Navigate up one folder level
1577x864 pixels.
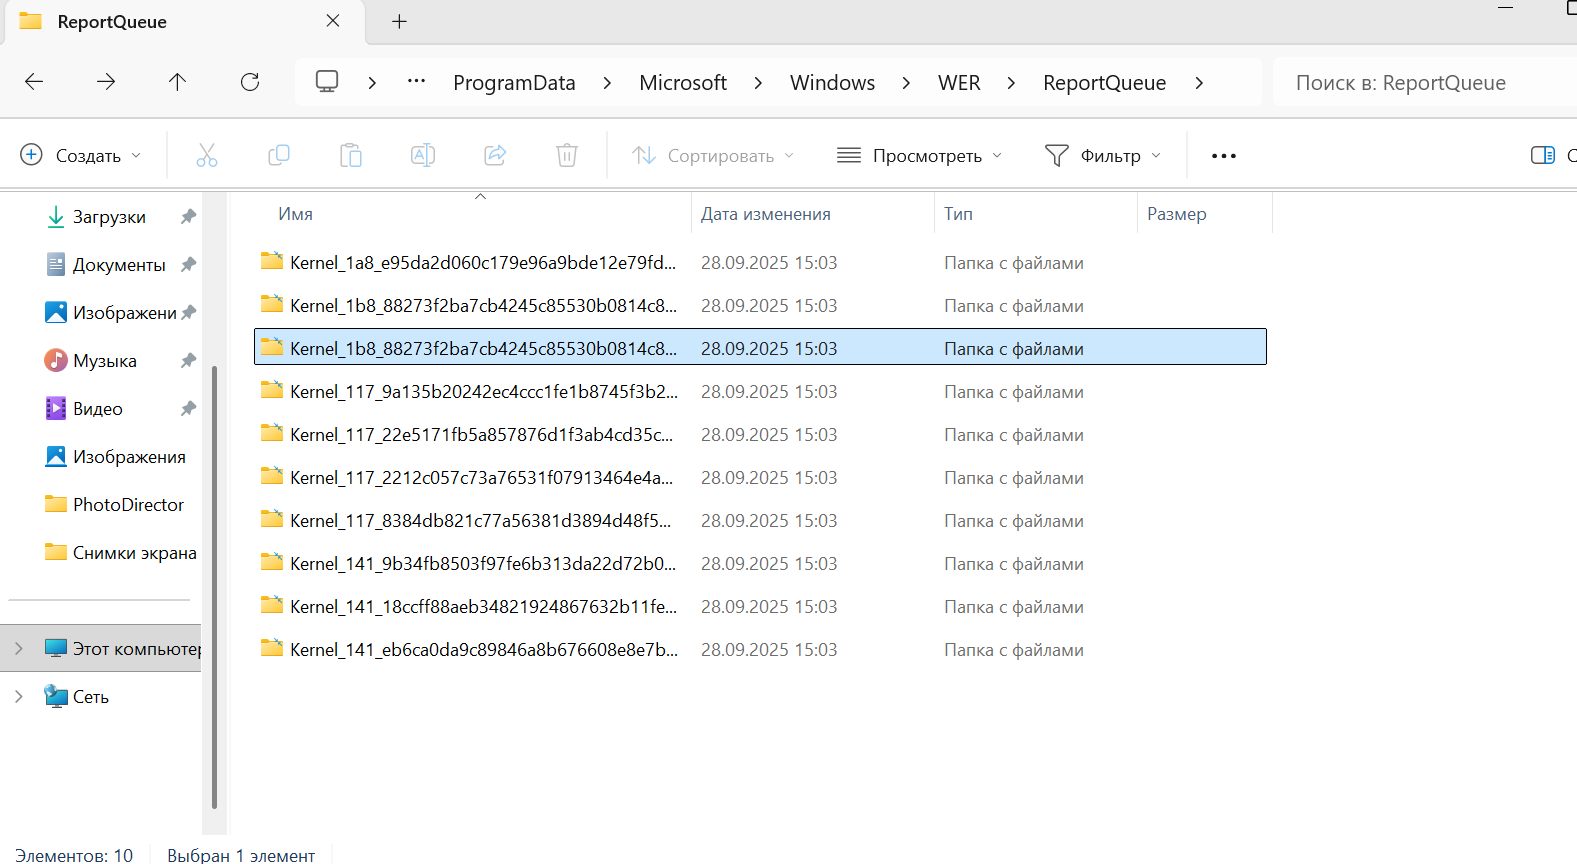[x=177, y=82]
